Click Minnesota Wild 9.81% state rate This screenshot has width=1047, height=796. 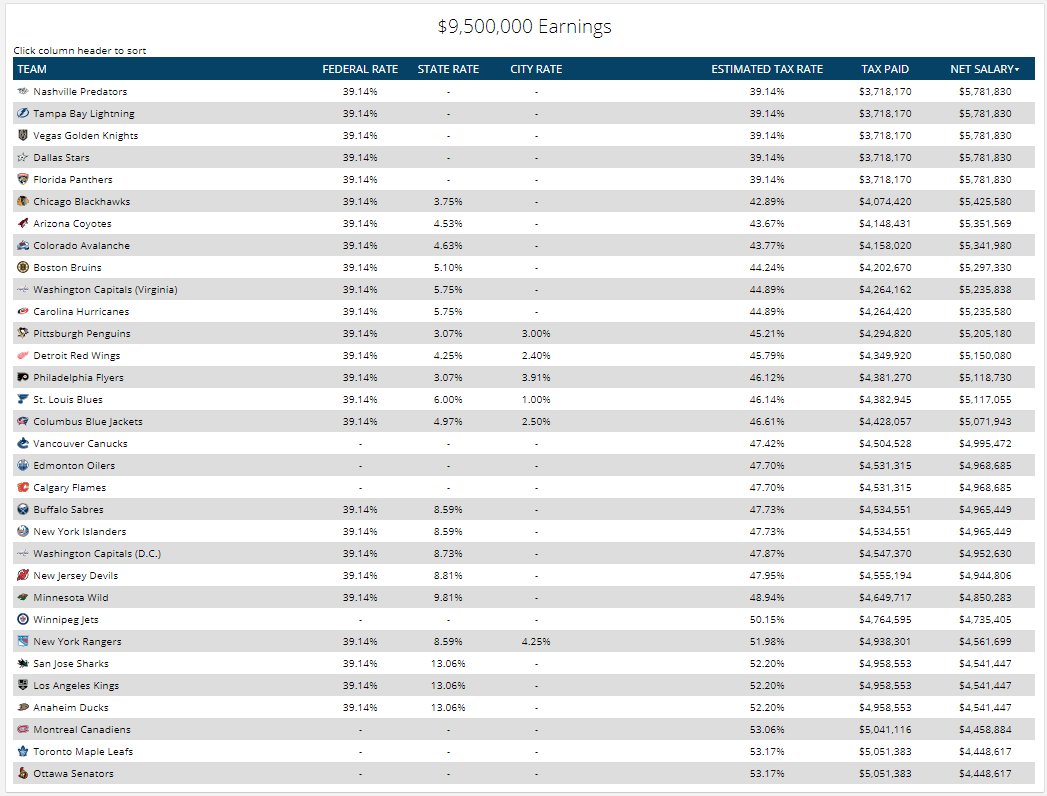(x=448, y=597)
